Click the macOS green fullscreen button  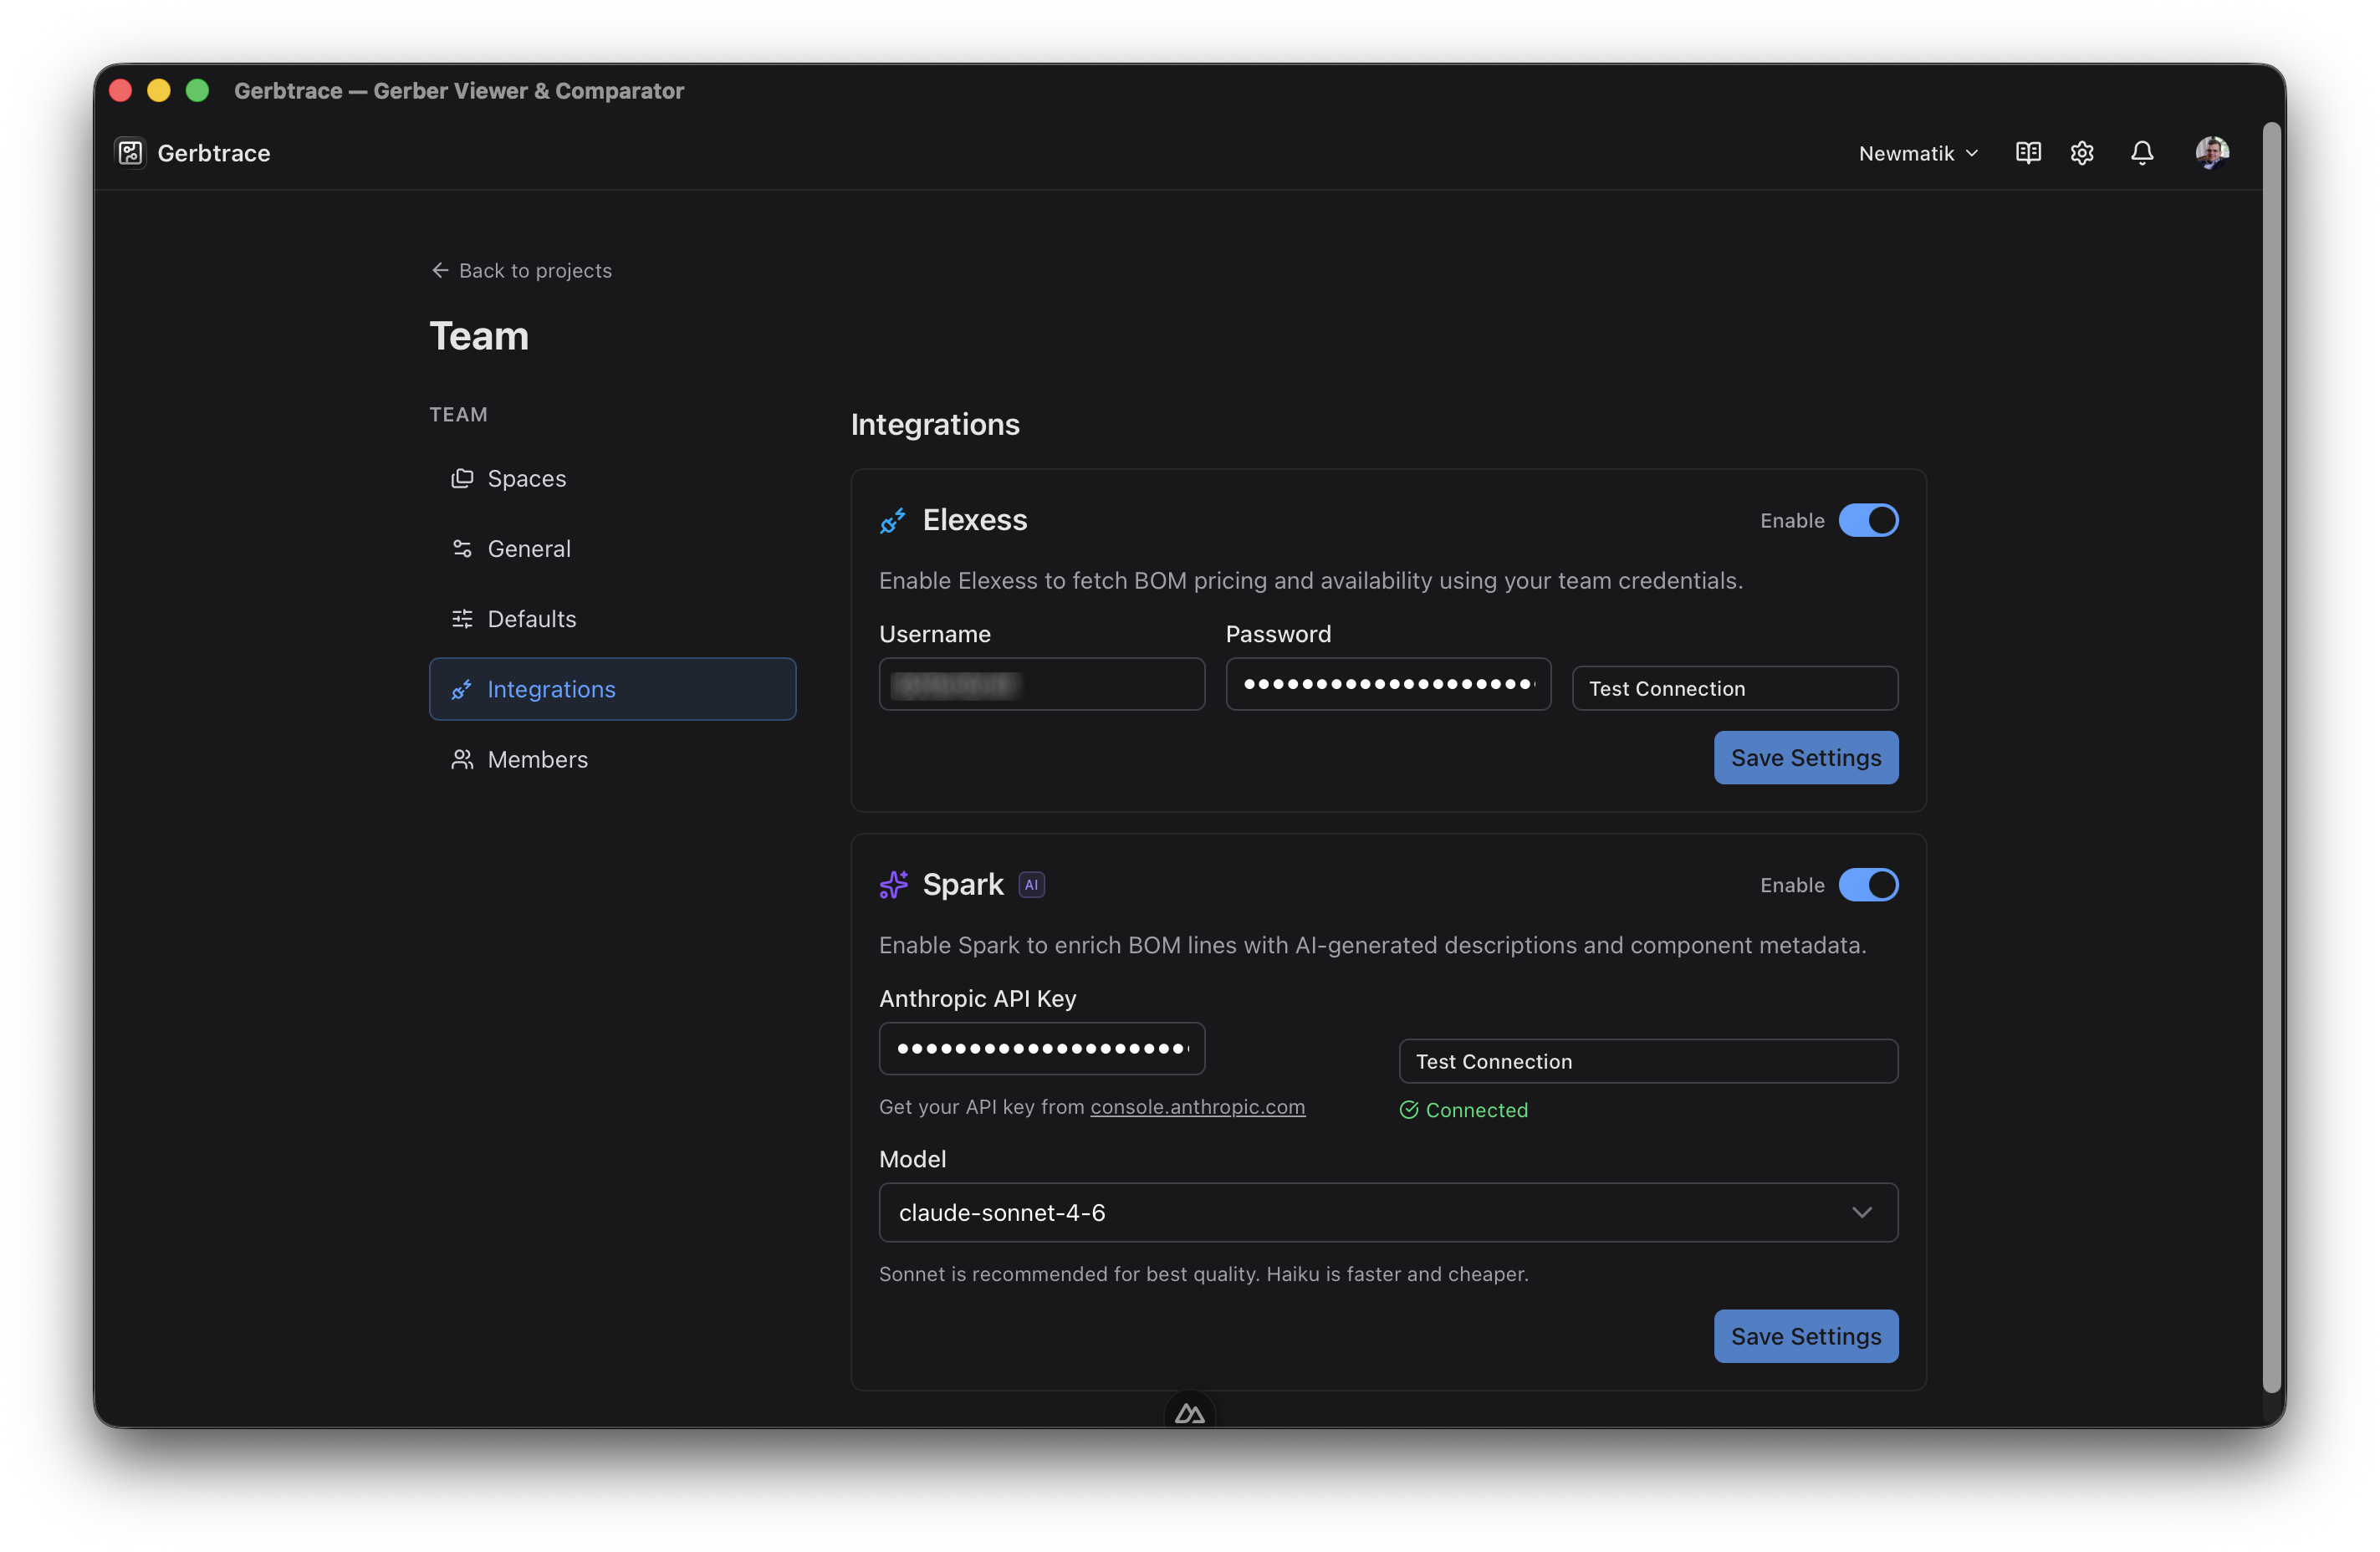point(197,90)
